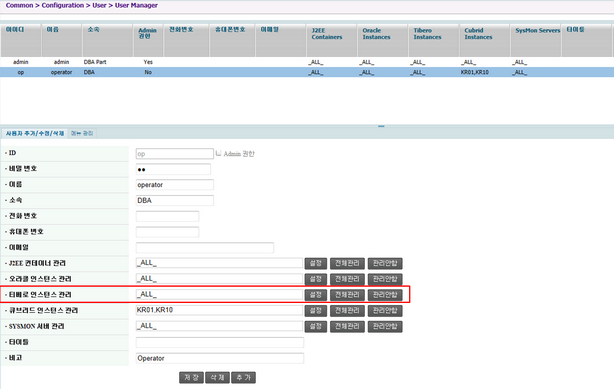Click 설정 for 티베로 인스턴스 관리
614x389 pixels.
click(316, 295)
